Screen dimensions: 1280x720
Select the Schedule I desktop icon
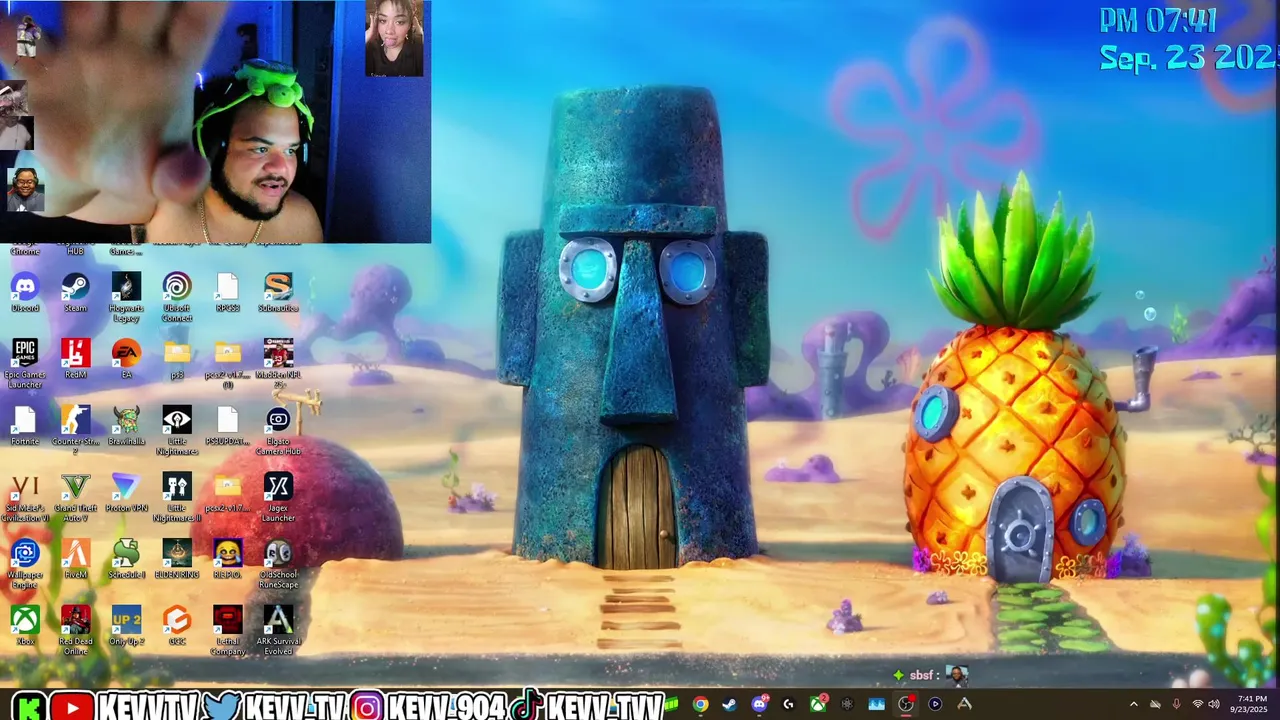click(126, 560)
